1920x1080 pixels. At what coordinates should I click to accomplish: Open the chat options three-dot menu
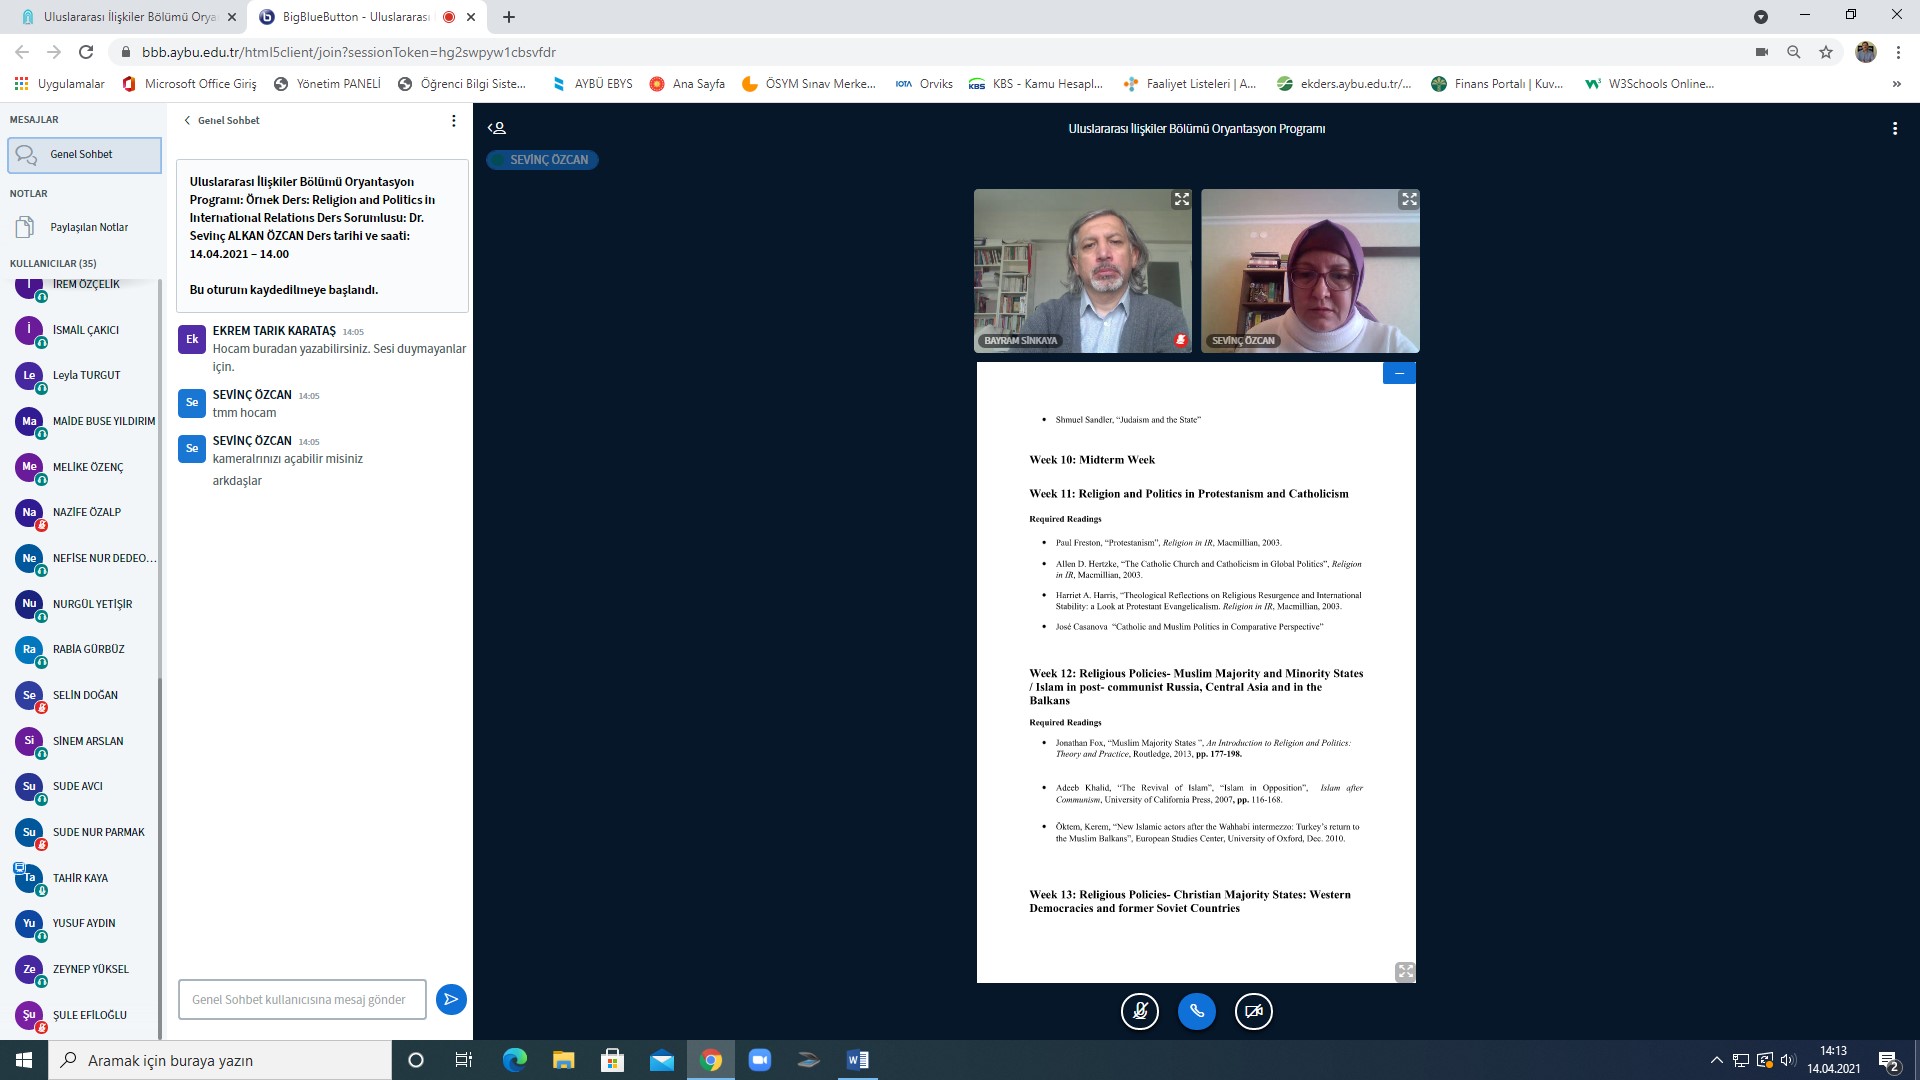[453, 120]
